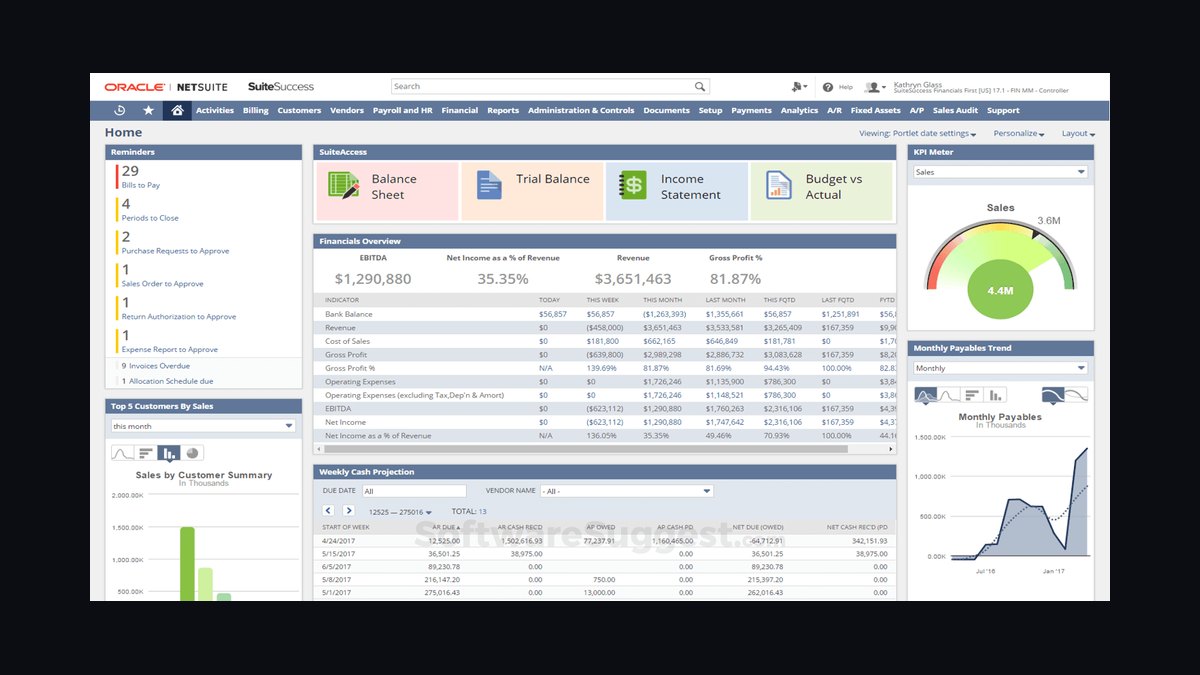
Task: Open the Shortcuts star icon
Action: pos(149,110)
